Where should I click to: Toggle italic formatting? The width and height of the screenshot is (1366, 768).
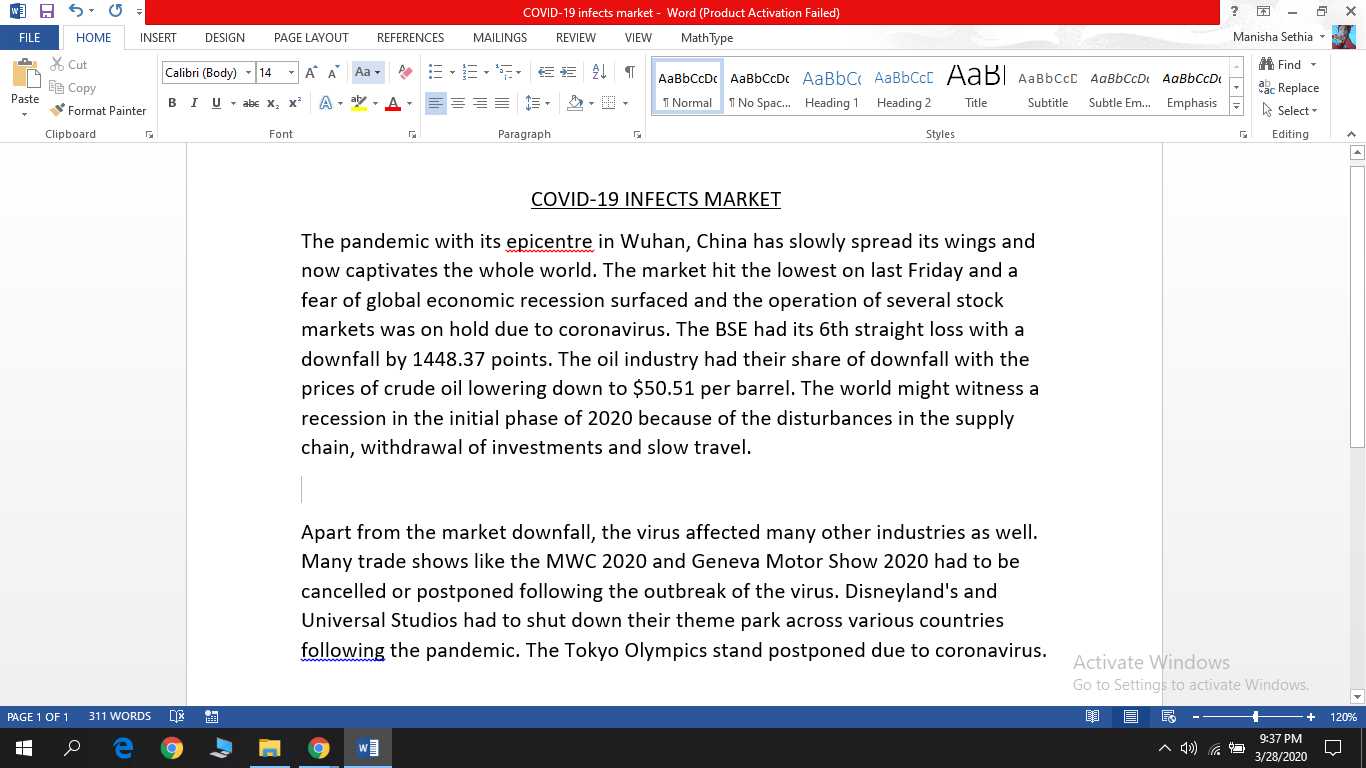coord(194,103)
